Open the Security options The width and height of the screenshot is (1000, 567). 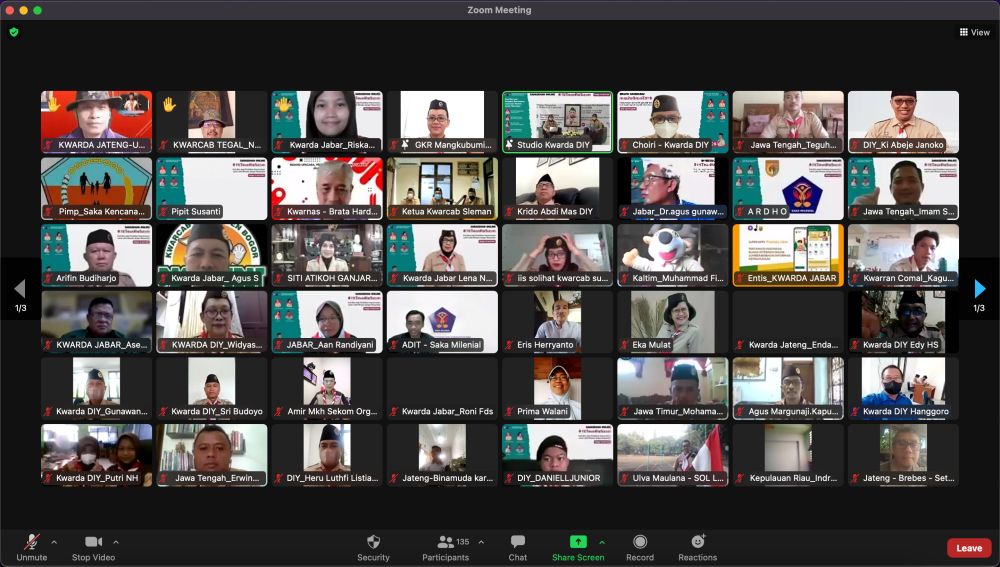pyautogui.click(x=373, y=547)
